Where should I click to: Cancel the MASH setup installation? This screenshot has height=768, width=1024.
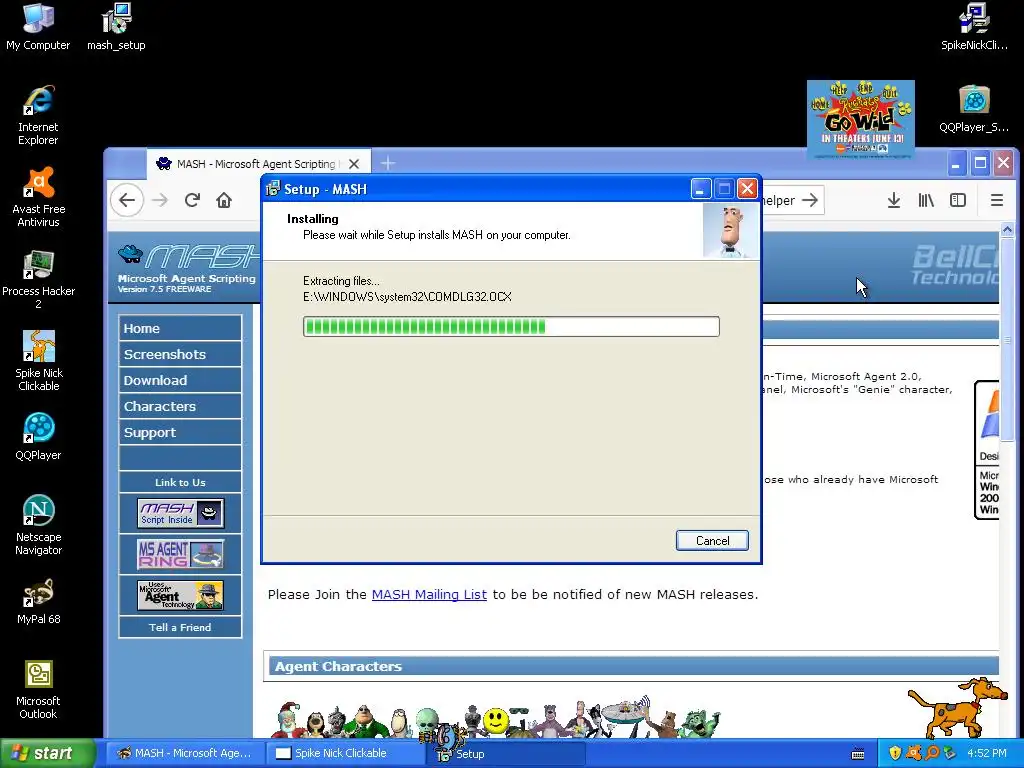712,540
